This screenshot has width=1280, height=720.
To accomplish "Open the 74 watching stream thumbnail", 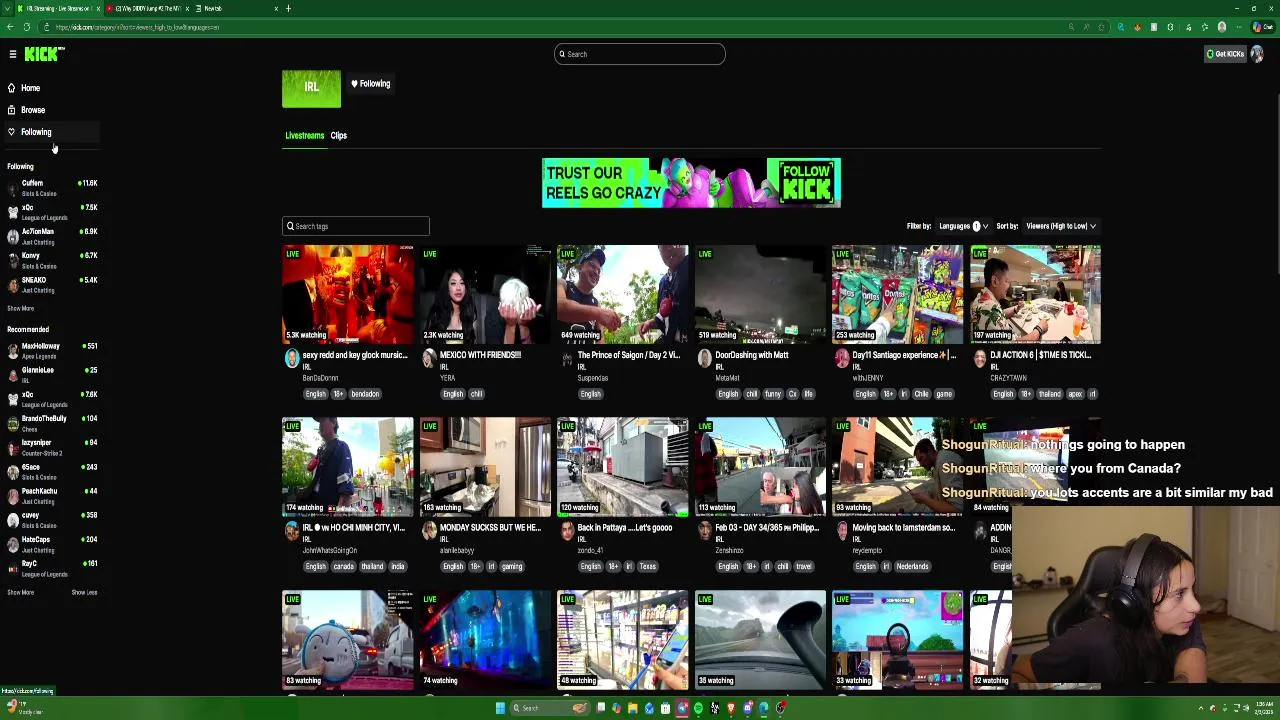I will click(485, 640).
